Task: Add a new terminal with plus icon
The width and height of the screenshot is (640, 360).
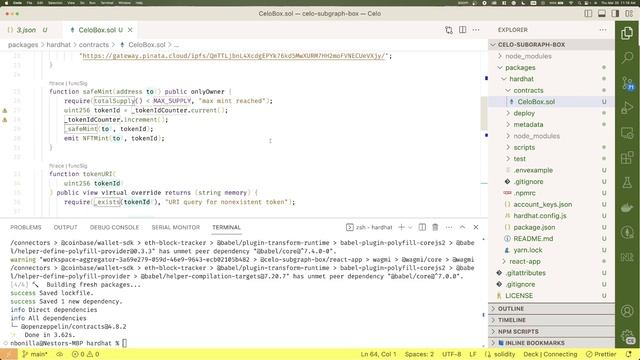Action: click(401, 227)
